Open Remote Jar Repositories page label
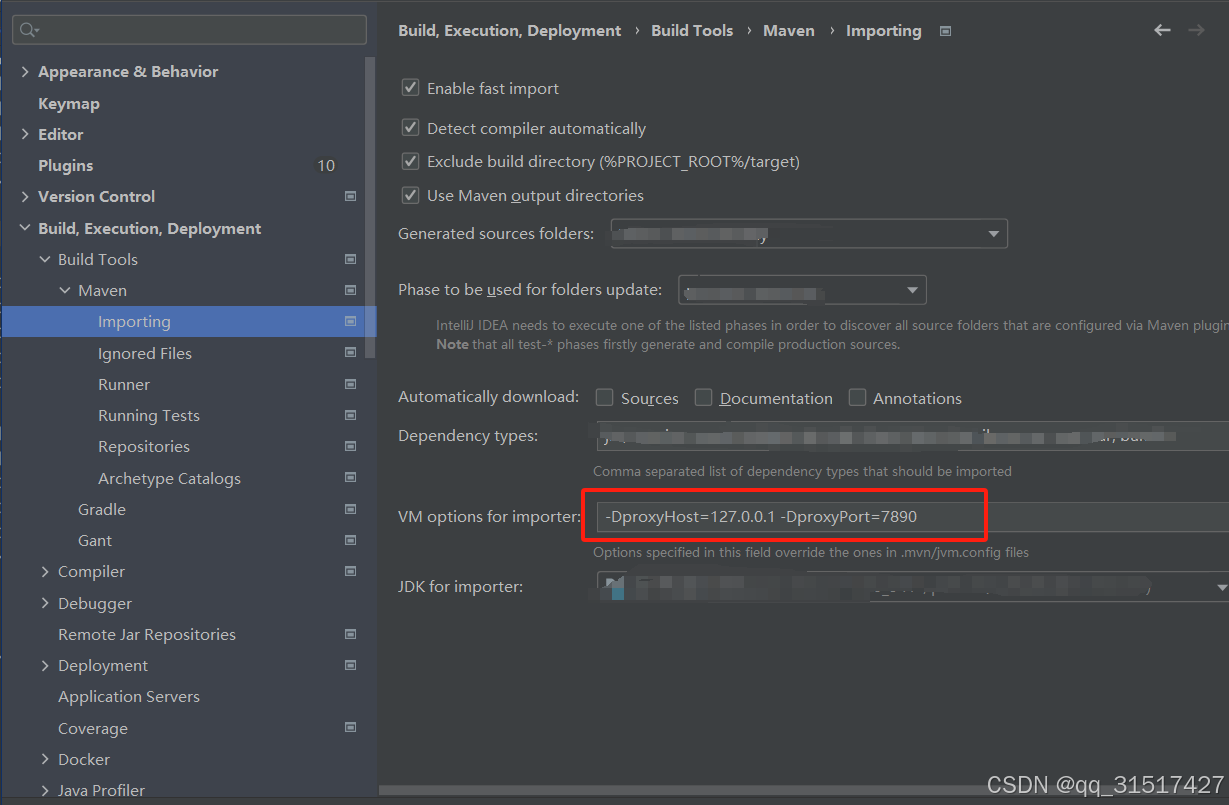The height and width of the screenshot is (805, 1229). click(147, 634)
